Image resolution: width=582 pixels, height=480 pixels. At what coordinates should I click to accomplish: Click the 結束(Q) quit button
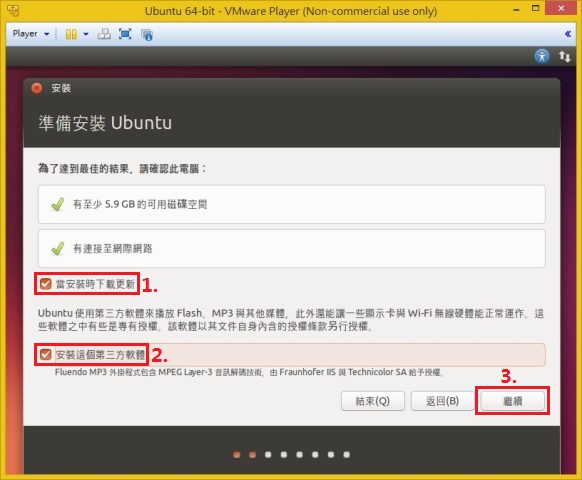click(373, 401)
